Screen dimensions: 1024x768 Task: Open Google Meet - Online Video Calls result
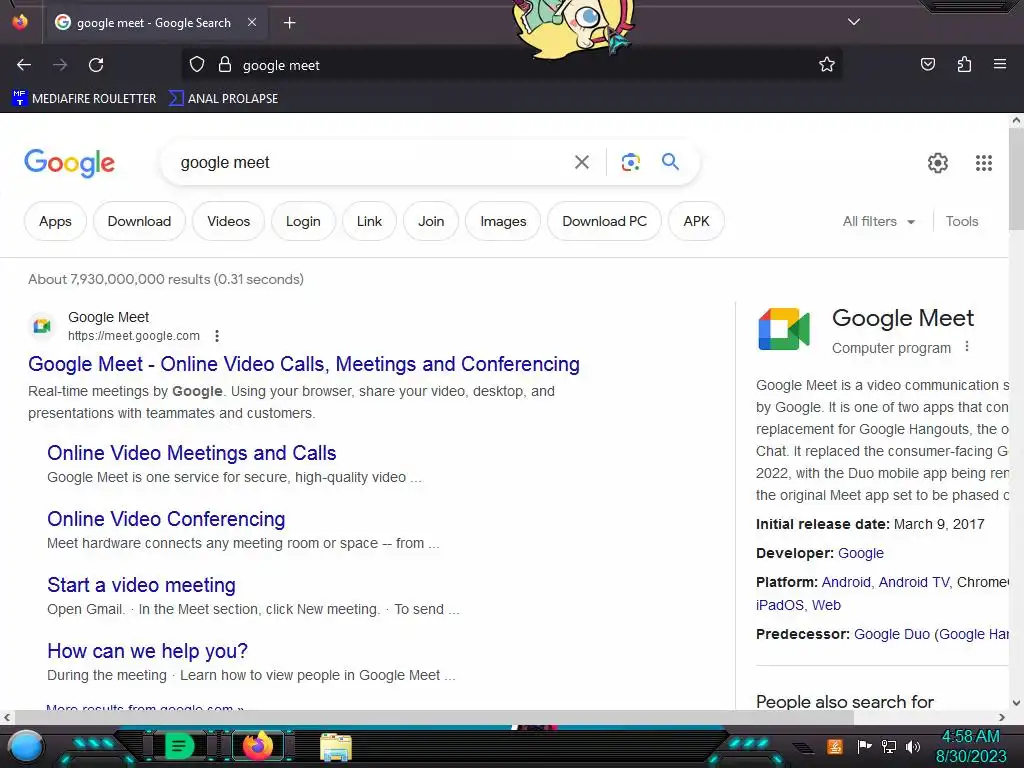(x=304, y=364)
